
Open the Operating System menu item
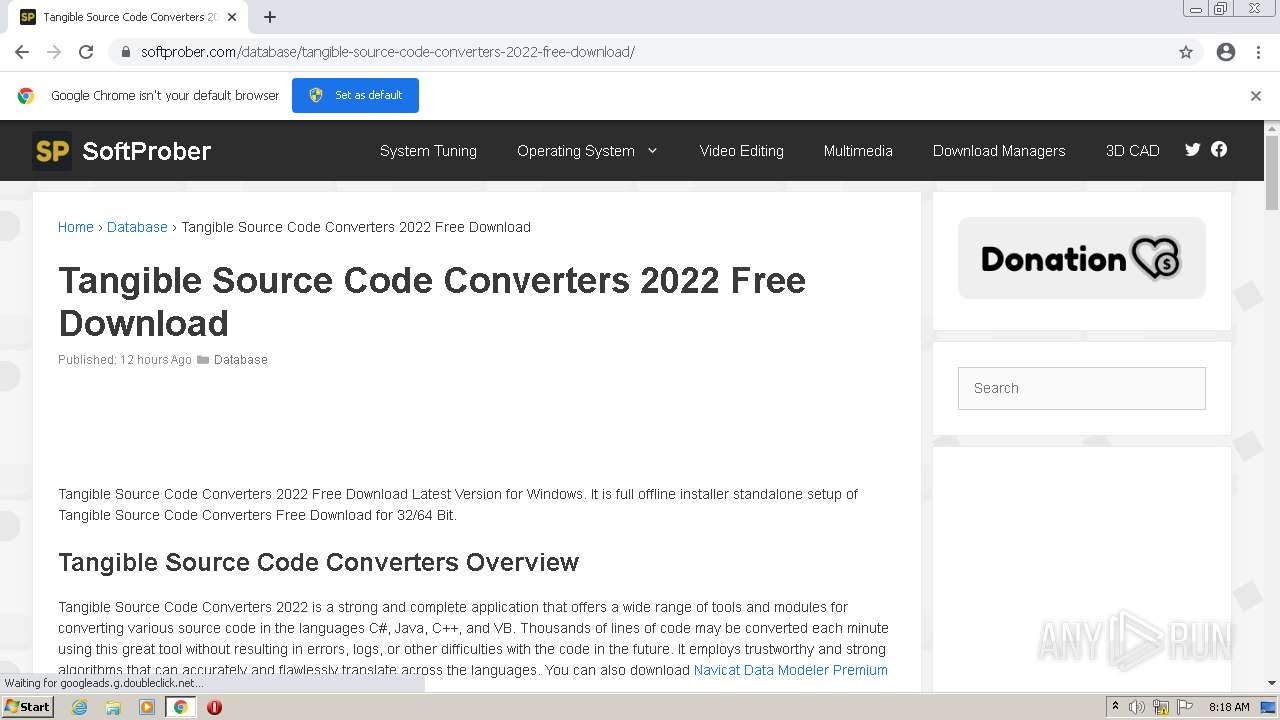click(x=576, y=151)
